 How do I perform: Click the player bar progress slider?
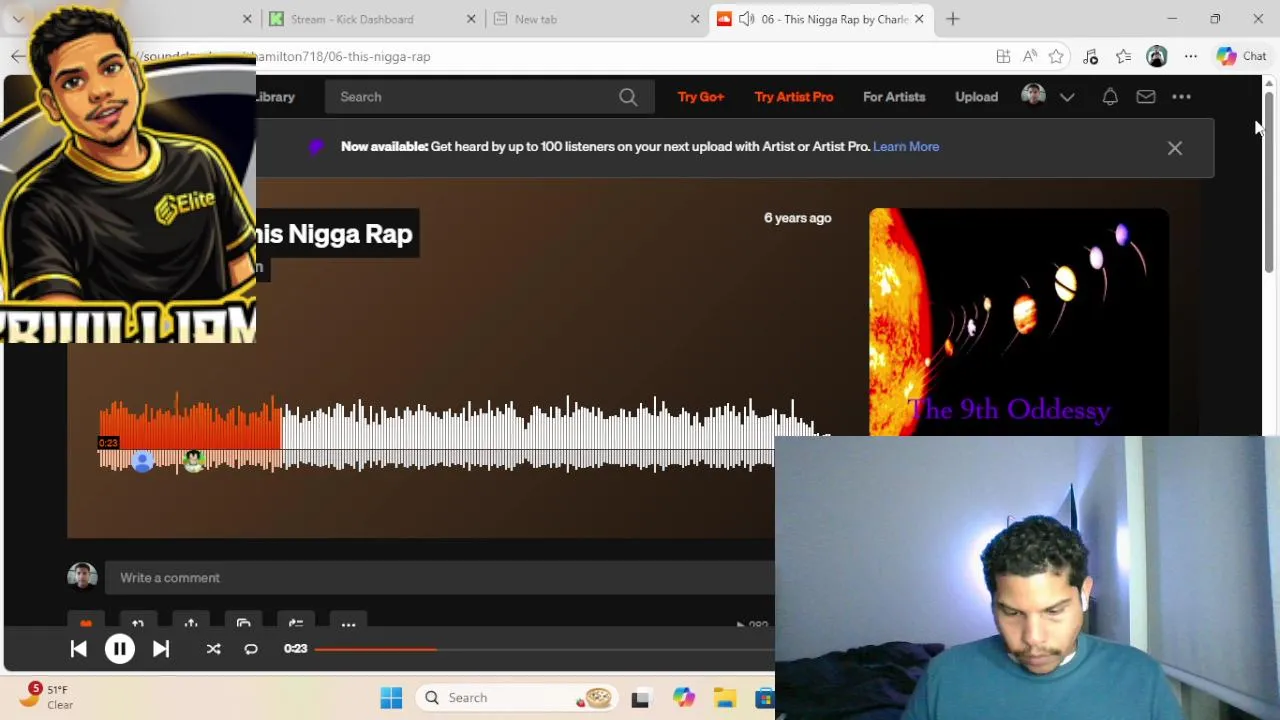545,649
